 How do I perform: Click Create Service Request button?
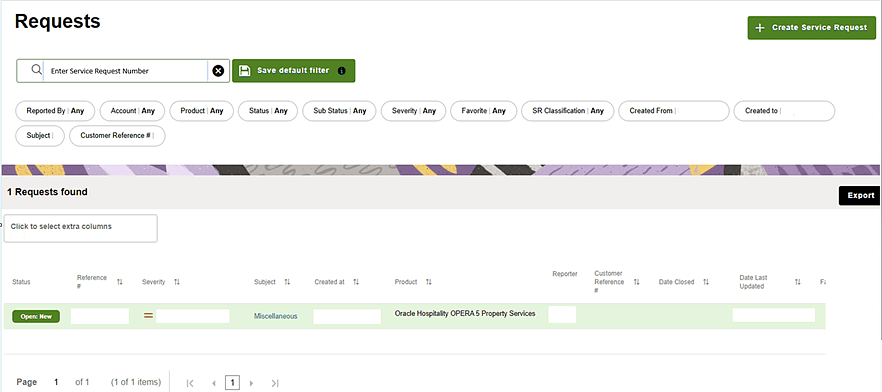812,28
